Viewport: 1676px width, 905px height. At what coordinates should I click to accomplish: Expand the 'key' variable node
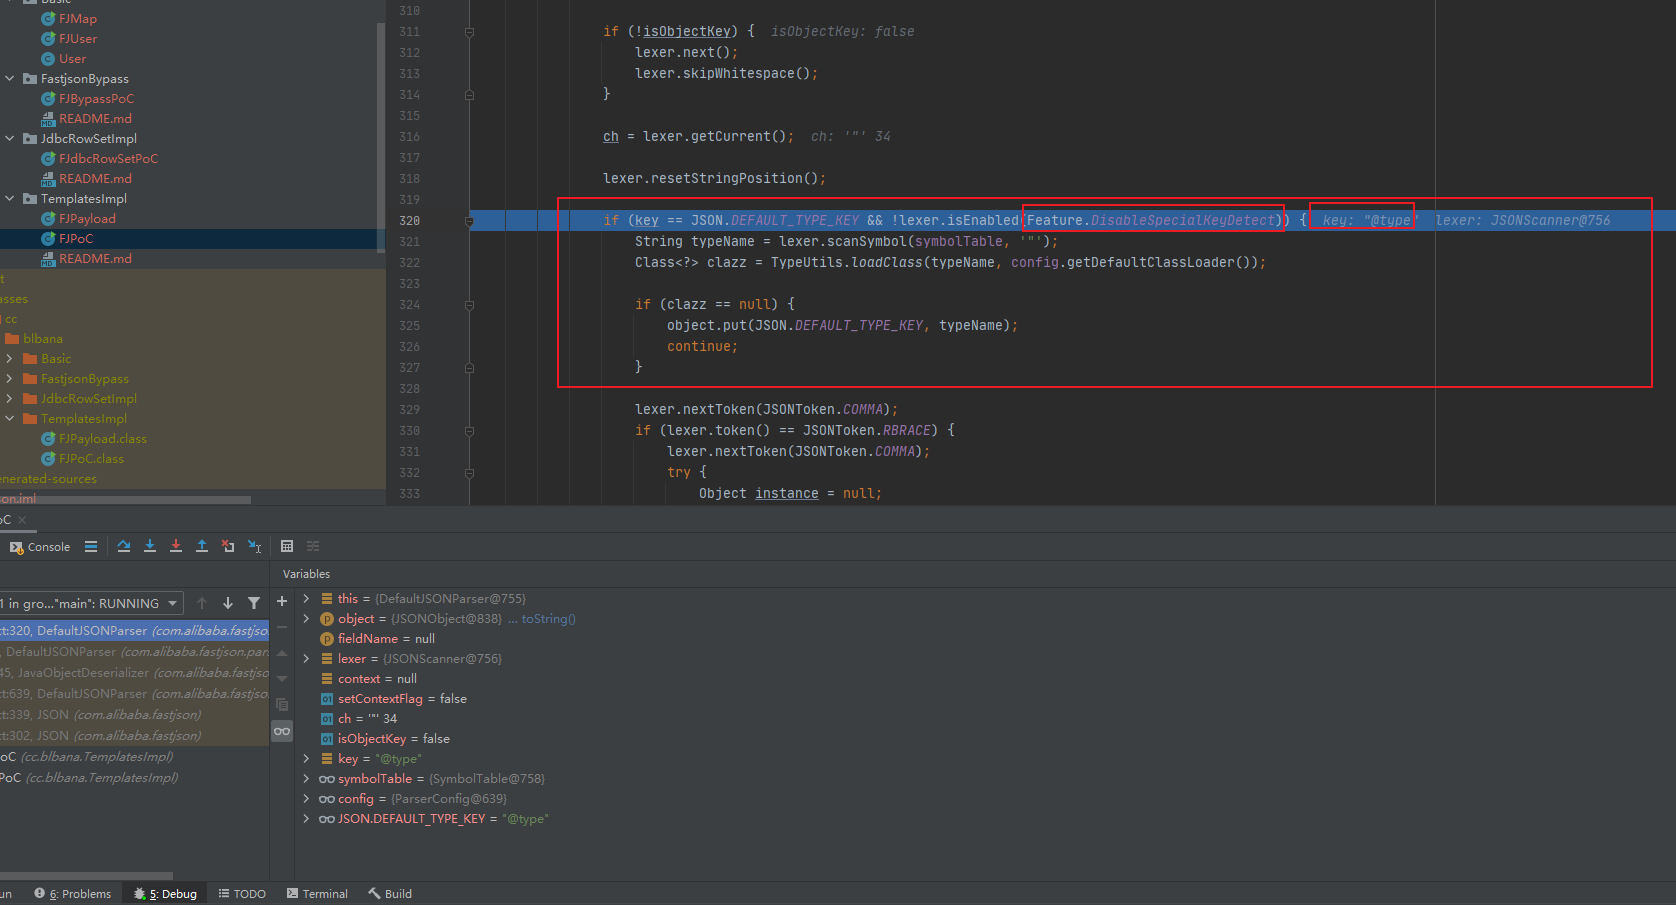point(306,759)
